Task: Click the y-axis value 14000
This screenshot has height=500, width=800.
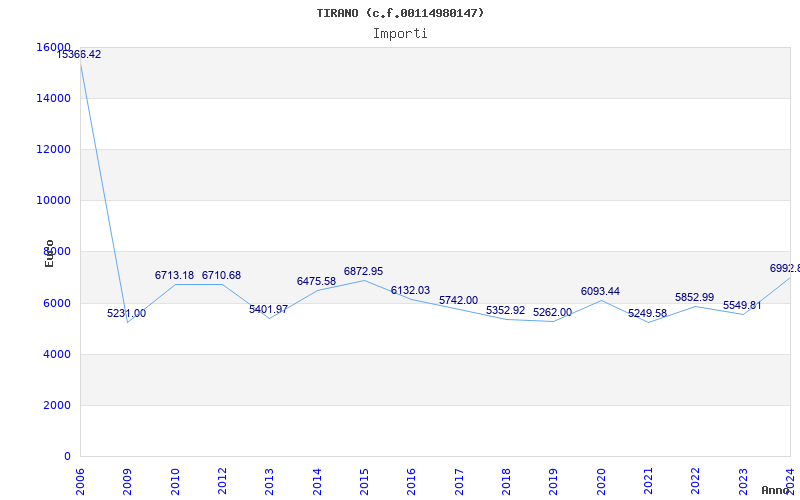Action: pyautogui.click(x=54, y=98)
